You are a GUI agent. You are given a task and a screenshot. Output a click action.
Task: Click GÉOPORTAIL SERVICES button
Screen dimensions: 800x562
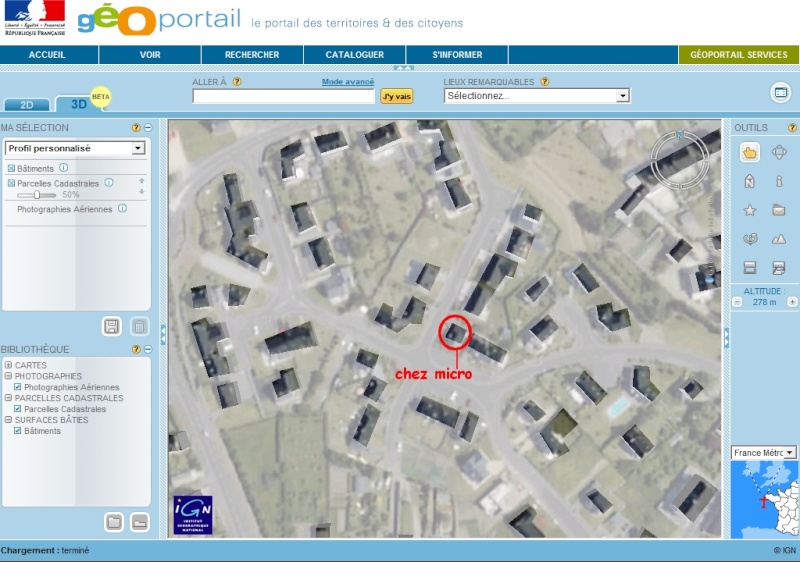[x=739, y=55]
